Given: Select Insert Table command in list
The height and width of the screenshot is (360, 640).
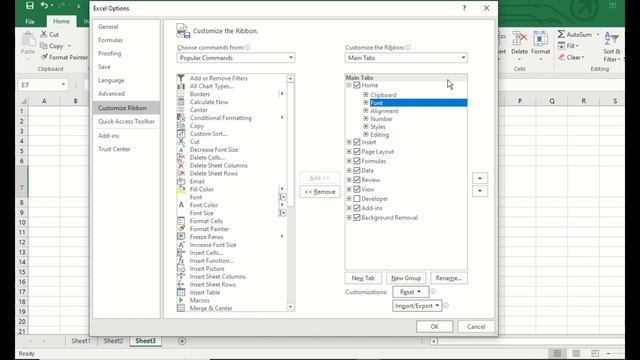Looking at the screenshot, I should tap(204, 292).
